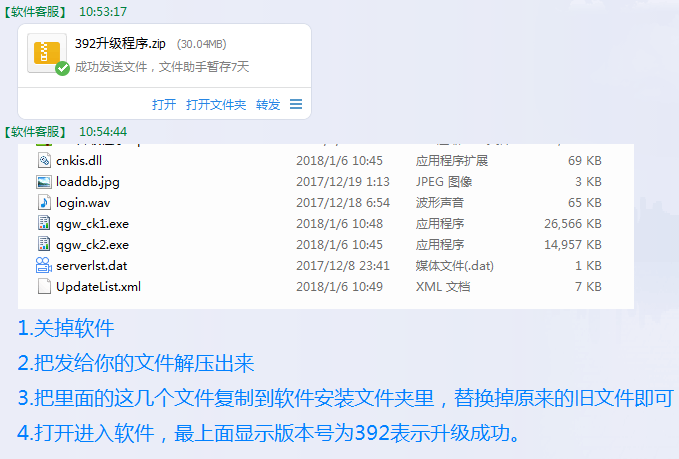Open the more options hamburger menu
679x459 pixels.
click(x=296, y=104)
